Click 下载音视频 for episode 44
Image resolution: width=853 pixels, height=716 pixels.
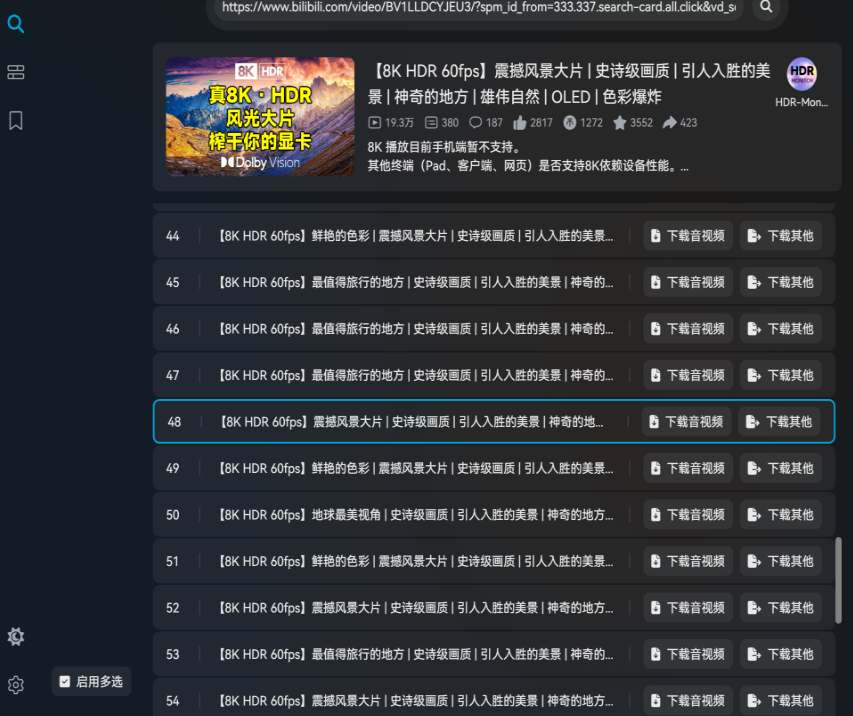(x=688, y=236)
